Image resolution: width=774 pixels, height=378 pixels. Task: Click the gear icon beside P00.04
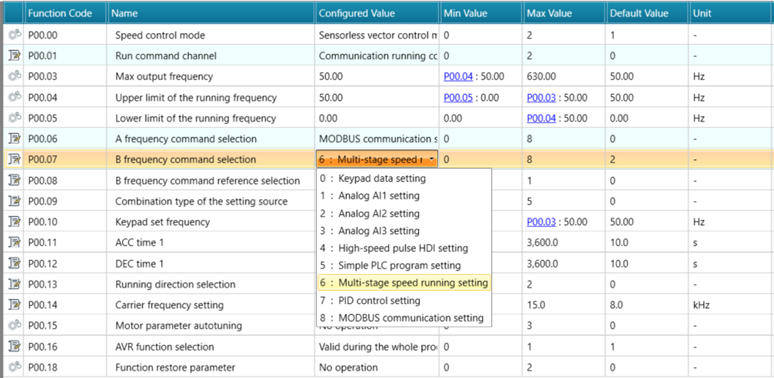pos(14,97)
